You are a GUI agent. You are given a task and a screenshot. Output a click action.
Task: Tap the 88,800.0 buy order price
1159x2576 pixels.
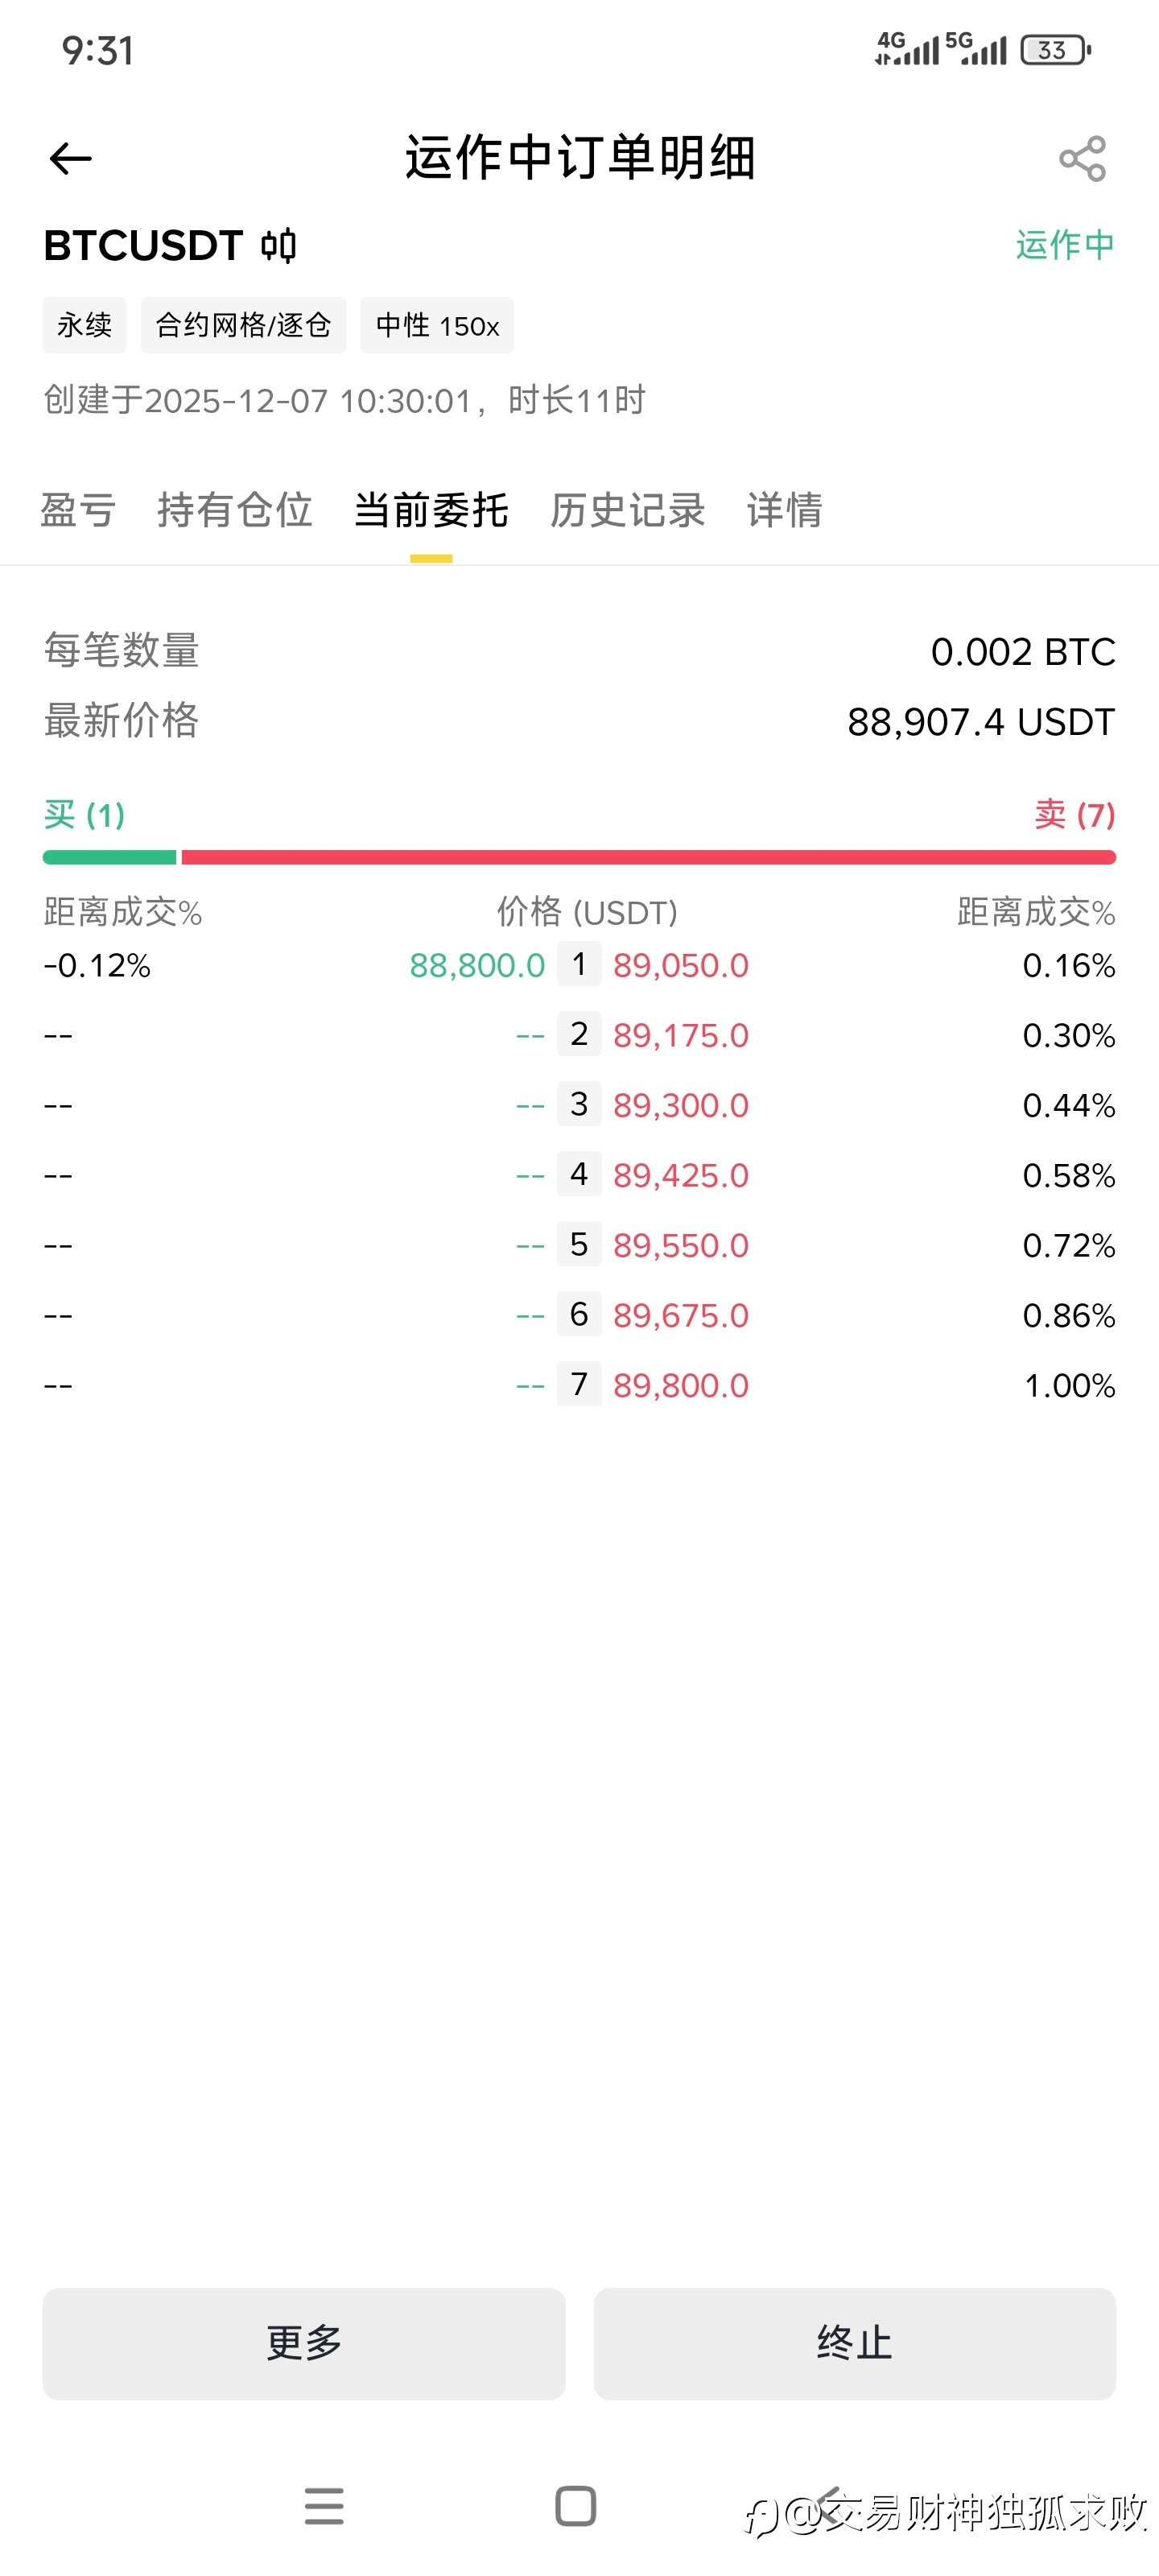point(477,965)
